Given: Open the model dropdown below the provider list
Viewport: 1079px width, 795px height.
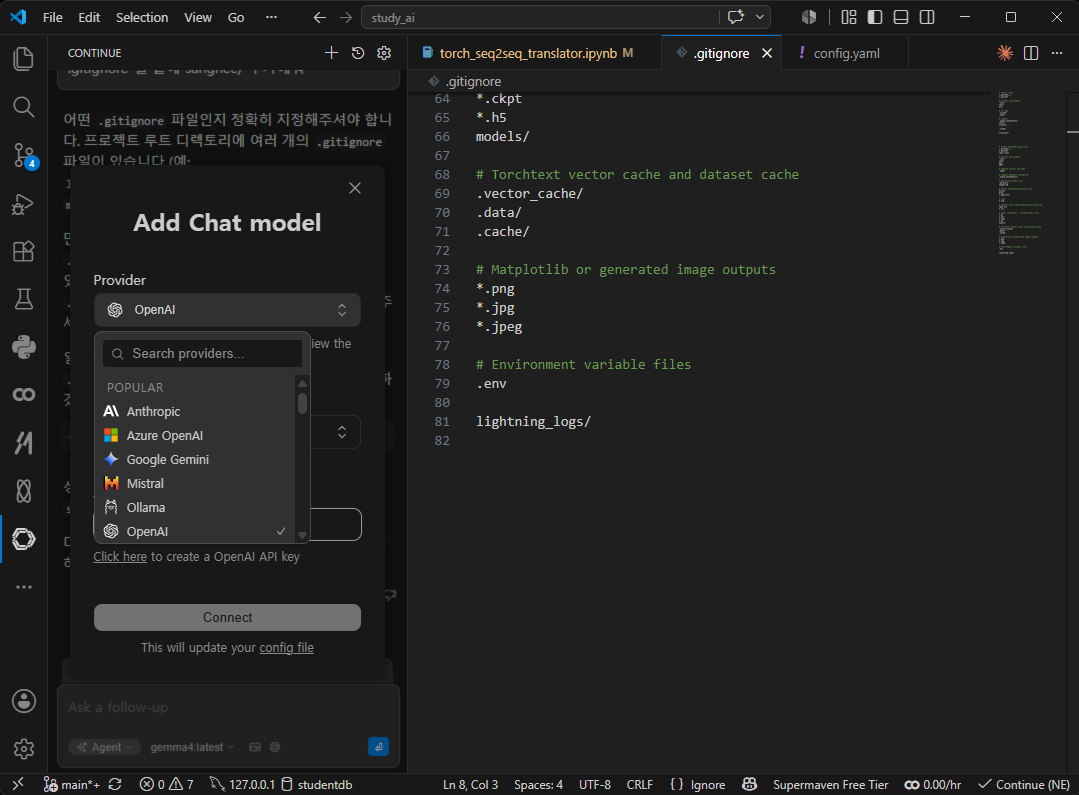Looking at the screenshot, I should (336, 432).
